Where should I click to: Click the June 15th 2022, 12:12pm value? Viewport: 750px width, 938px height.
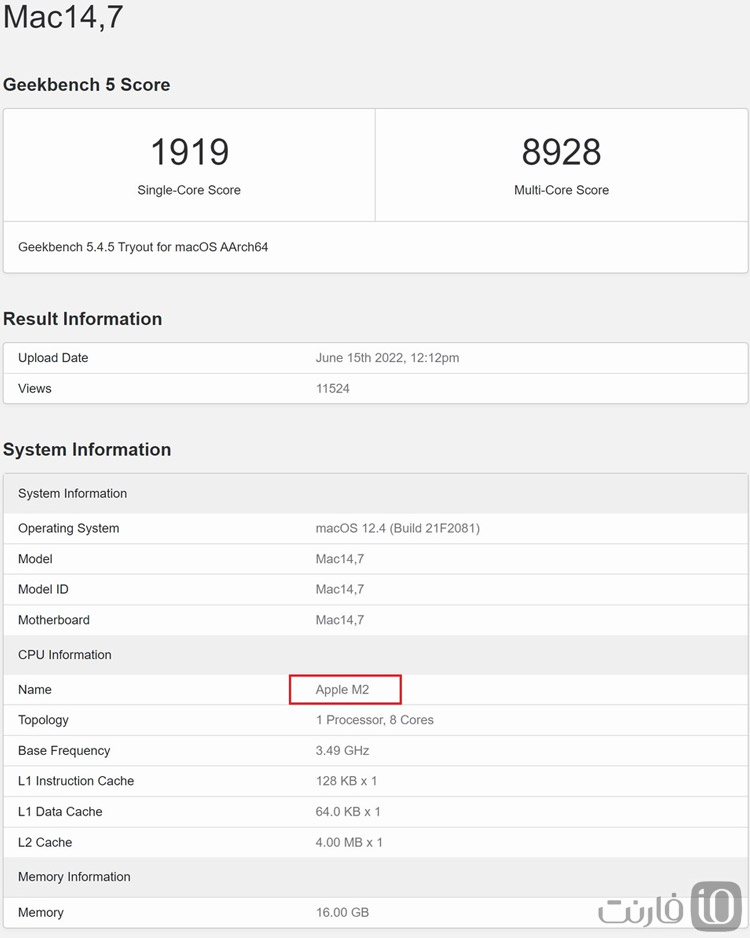coord(388,358)
